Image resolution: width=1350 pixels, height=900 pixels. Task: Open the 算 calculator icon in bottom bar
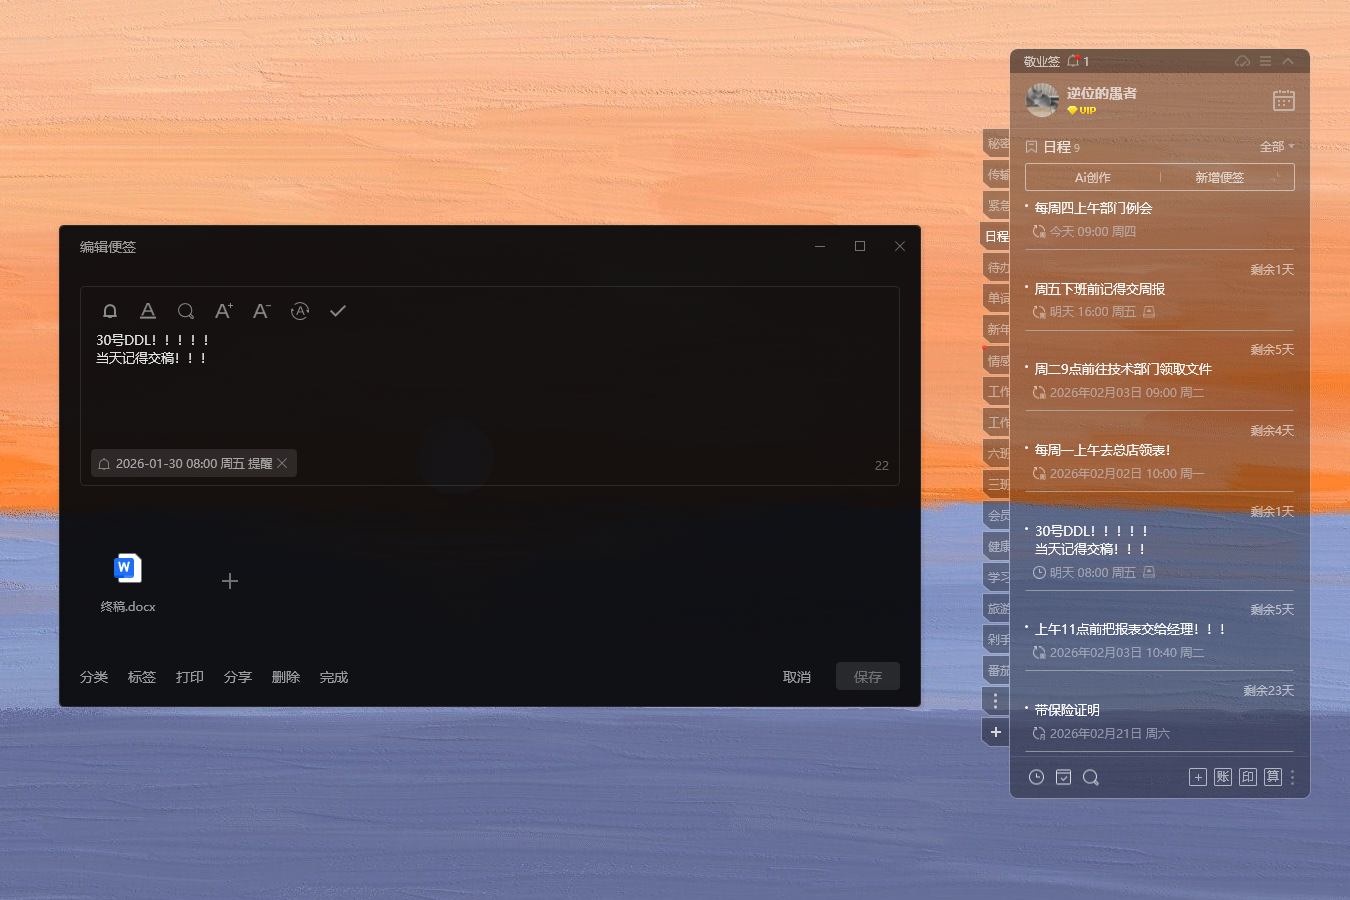point(1272,777)
